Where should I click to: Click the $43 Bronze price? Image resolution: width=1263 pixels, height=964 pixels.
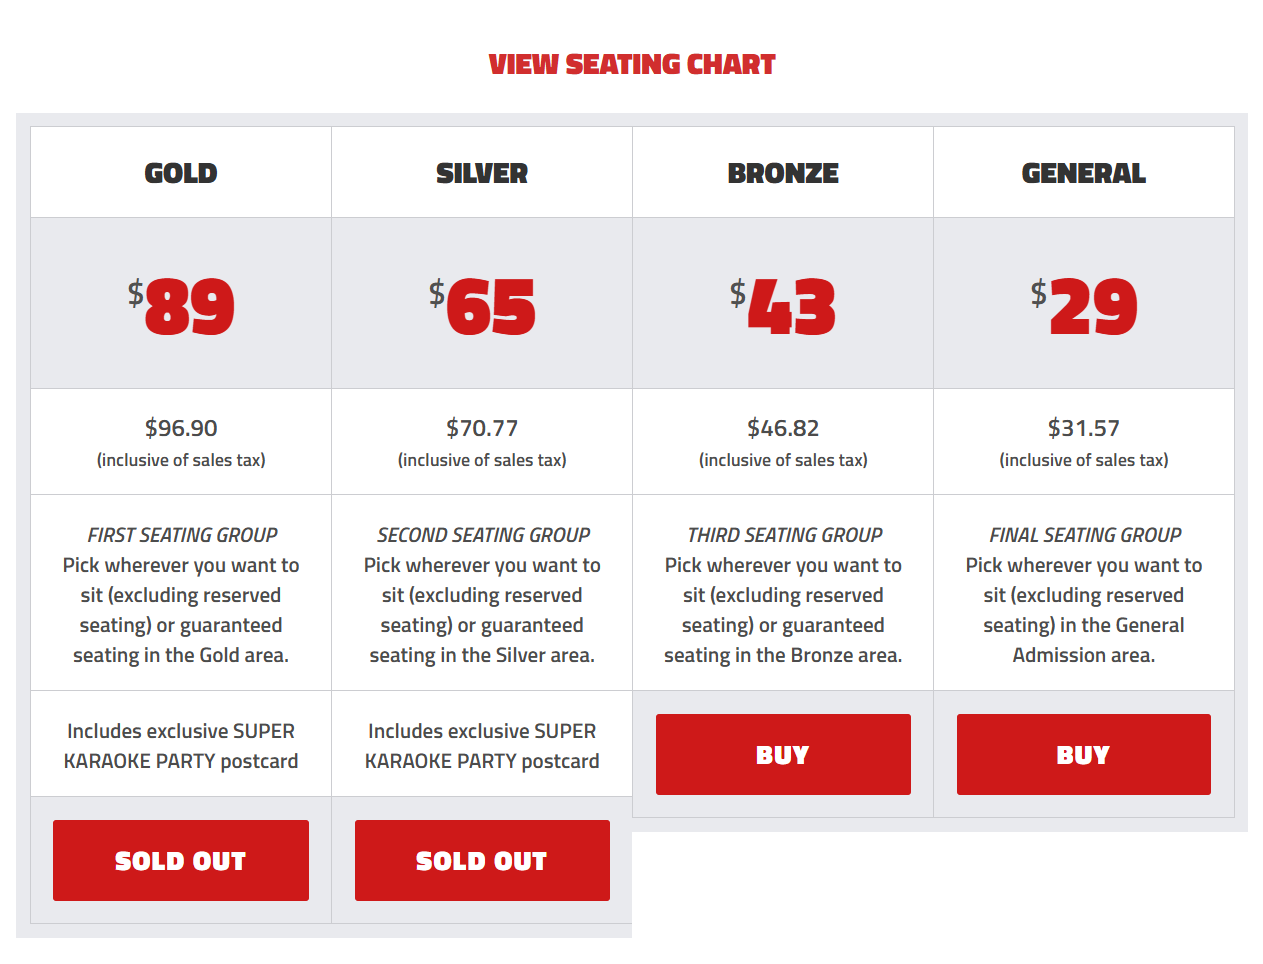pyautogui.click(x=783, y=306)
